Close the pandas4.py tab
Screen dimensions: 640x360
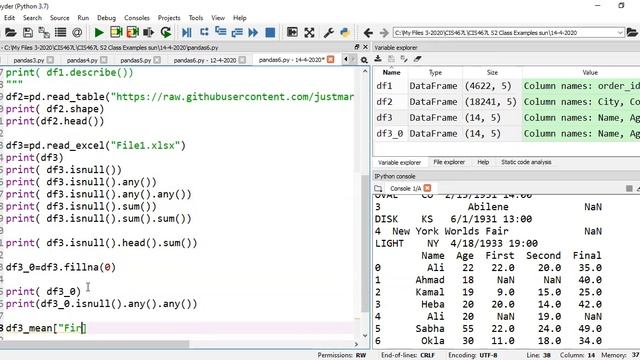click(x=104, y=60)
